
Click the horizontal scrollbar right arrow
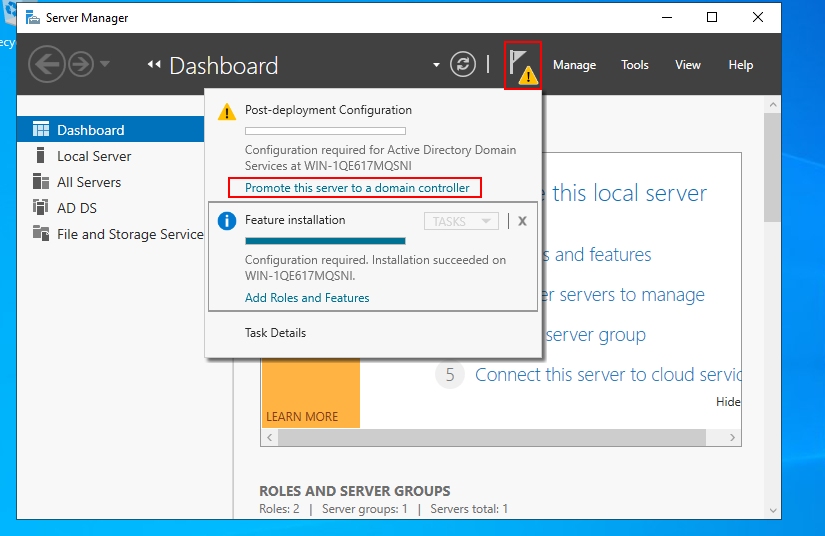(x=732, y=438)
